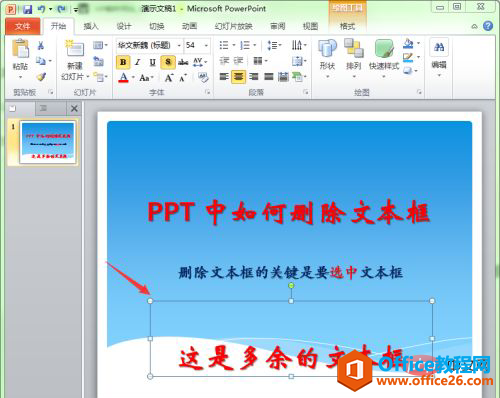The width and height of the screenshot is (500, 398).
Task: Click the Editing (编辑) binoculars icon
Action: tap(439, 48)
